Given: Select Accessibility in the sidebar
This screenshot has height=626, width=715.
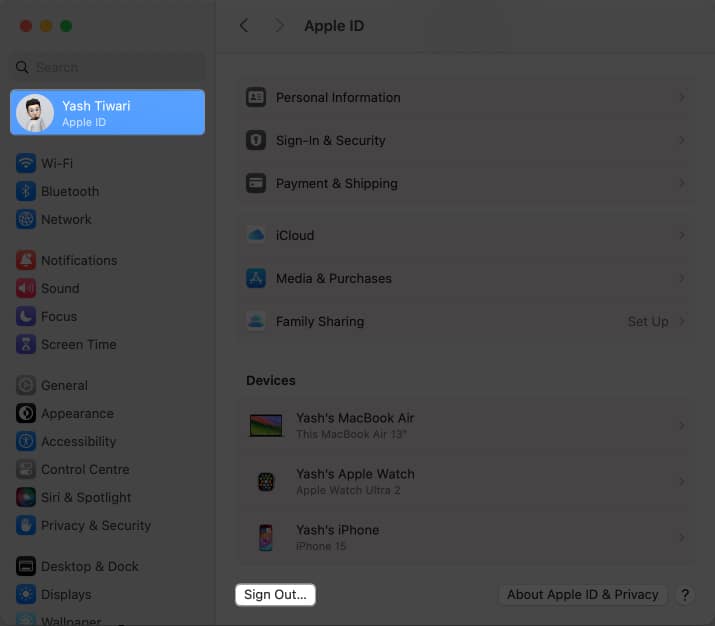Looking at the screenshot, I should [x=108, y=441].
